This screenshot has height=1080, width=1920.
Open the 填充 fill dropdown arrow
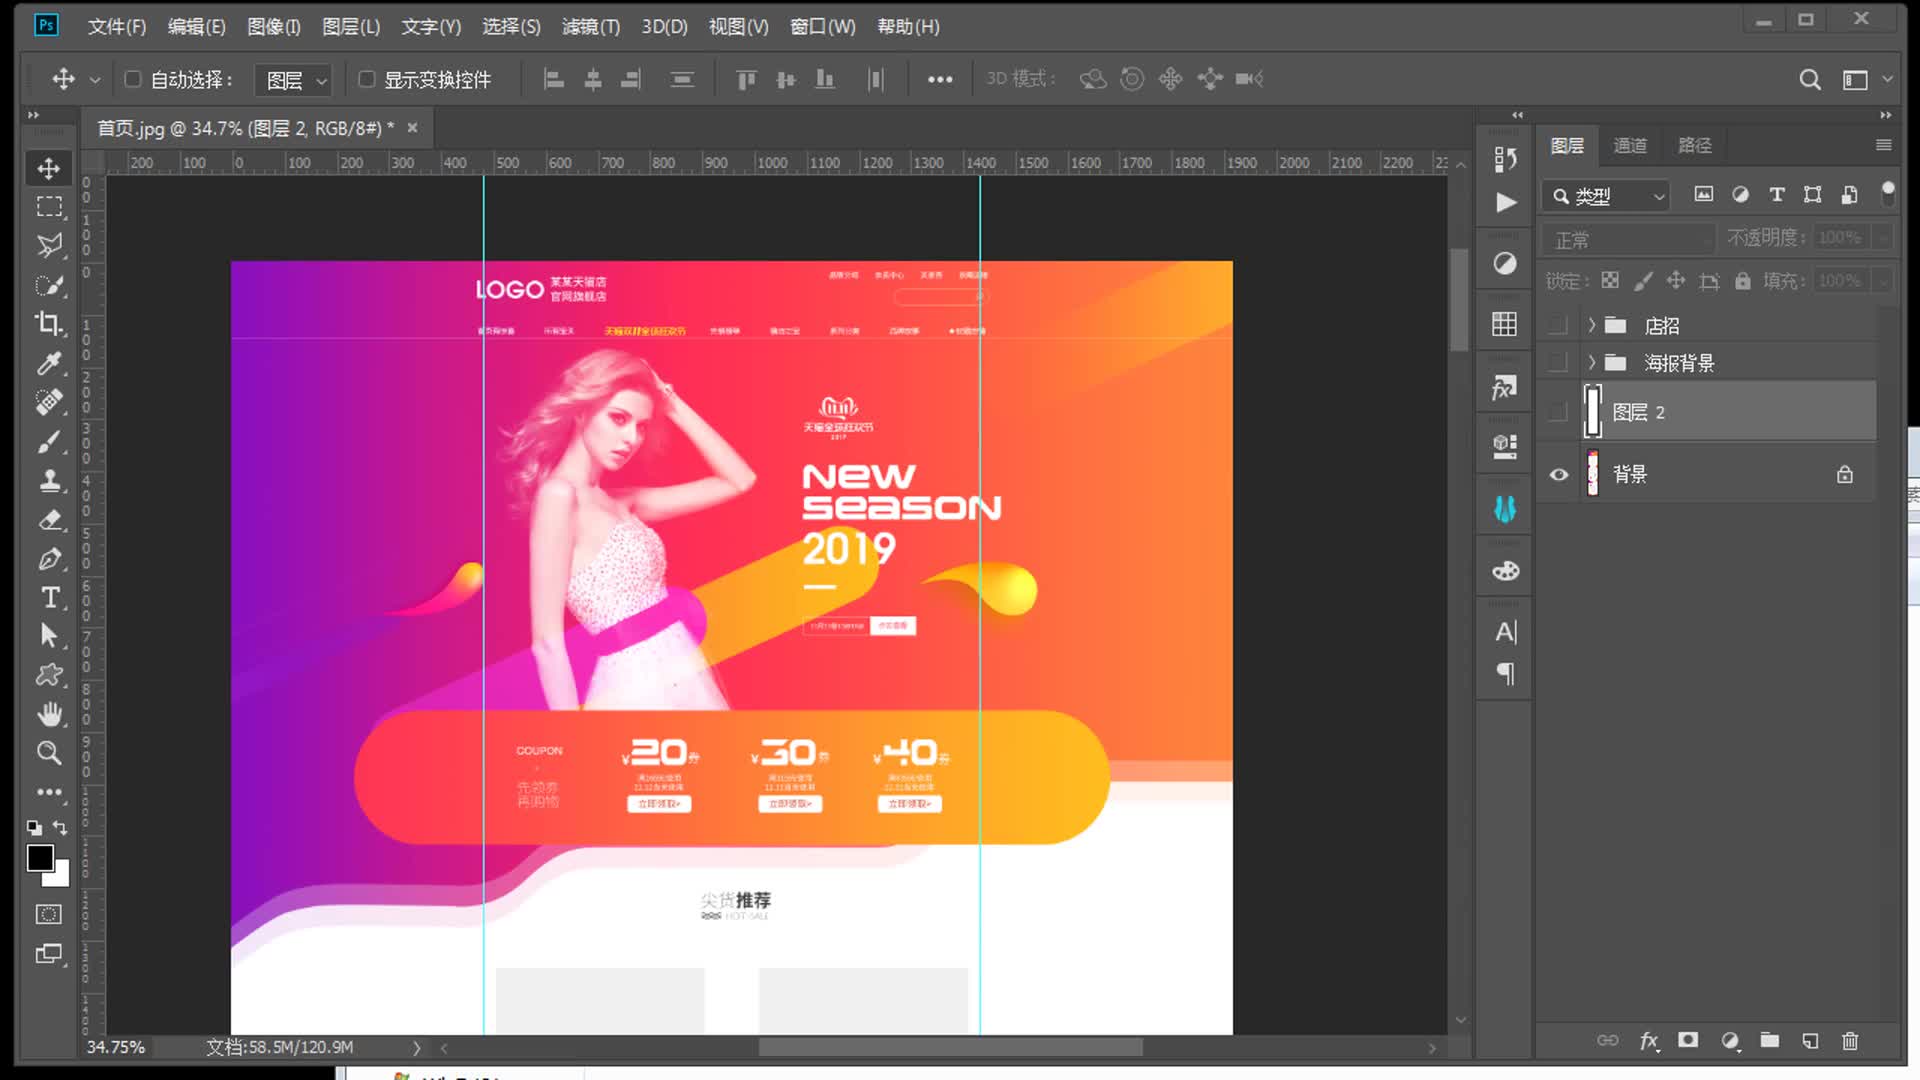(1883, 281)
